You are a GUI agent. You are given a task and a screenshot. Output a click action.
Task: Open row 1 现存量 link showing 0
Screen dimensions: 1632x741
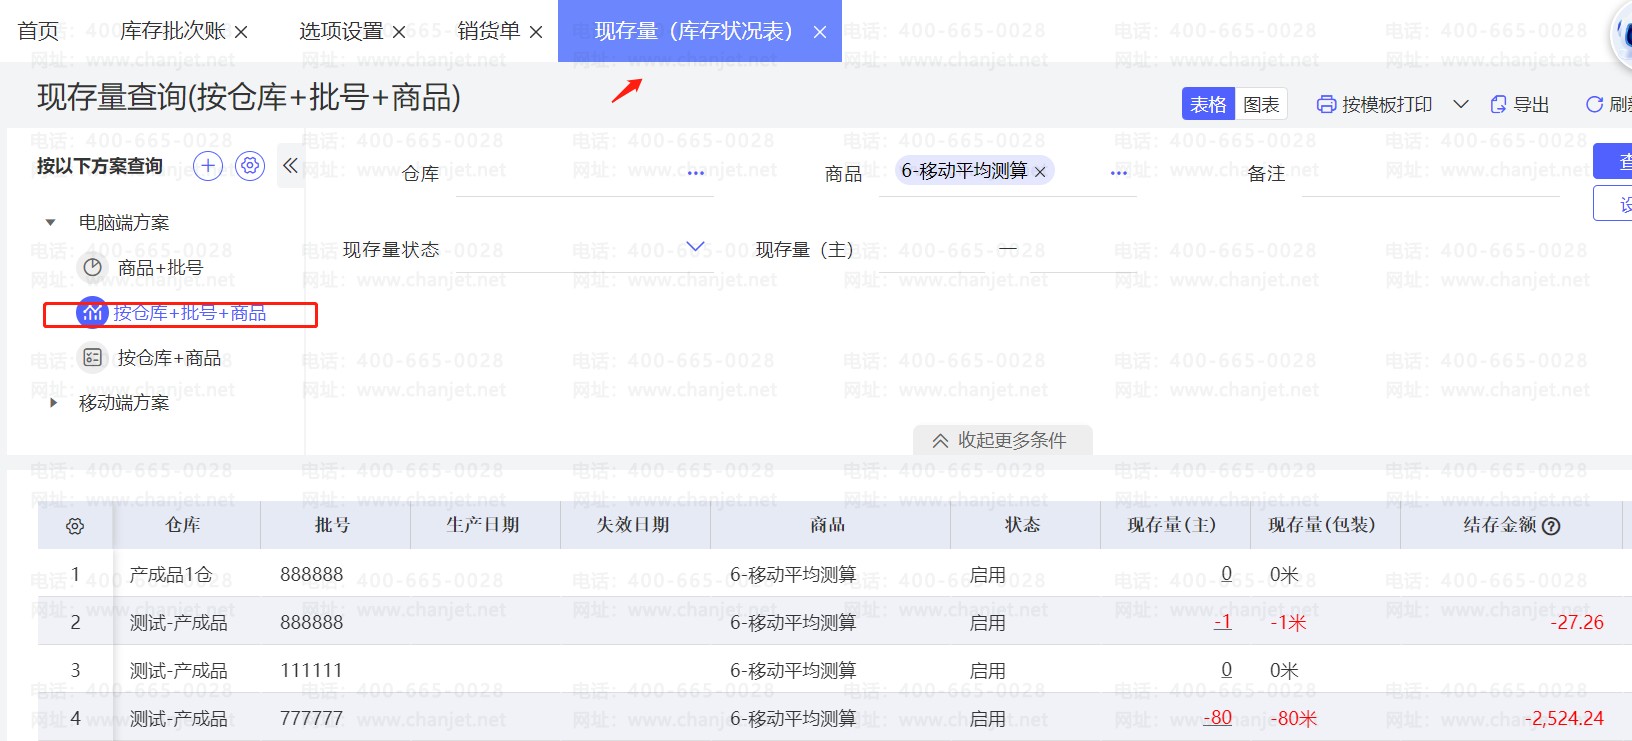1227,574
